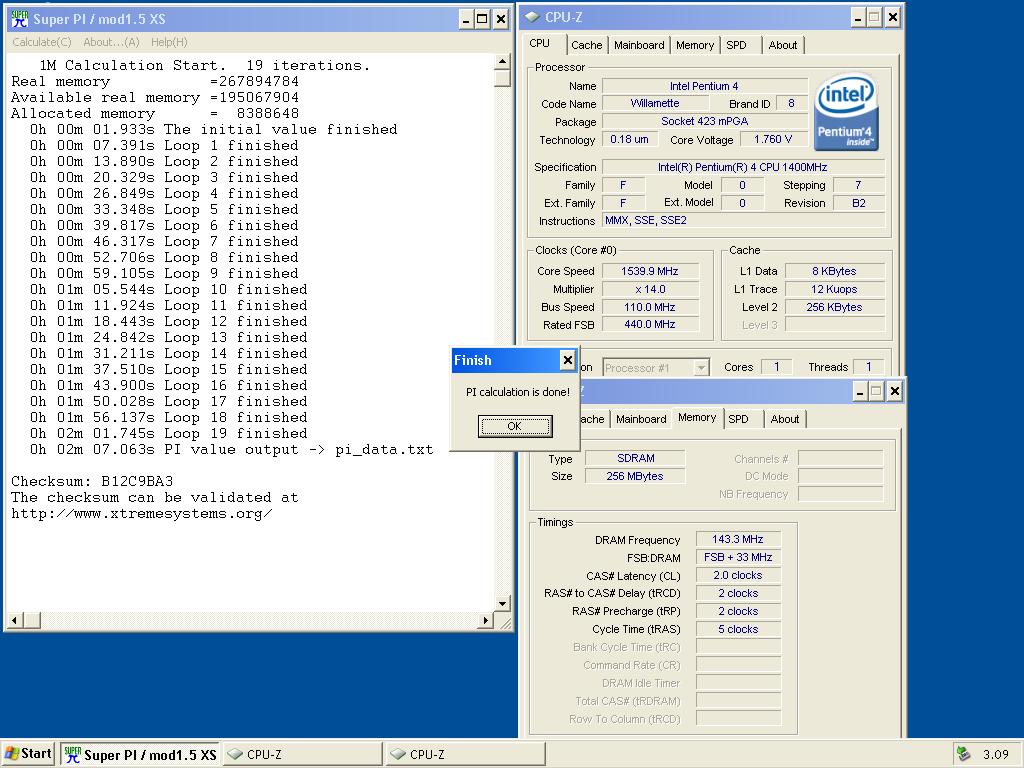Click the DRAM Frequency 143.3 MHz field
Viewport: 1024px width, 768px height.
[x=738, y=539]
